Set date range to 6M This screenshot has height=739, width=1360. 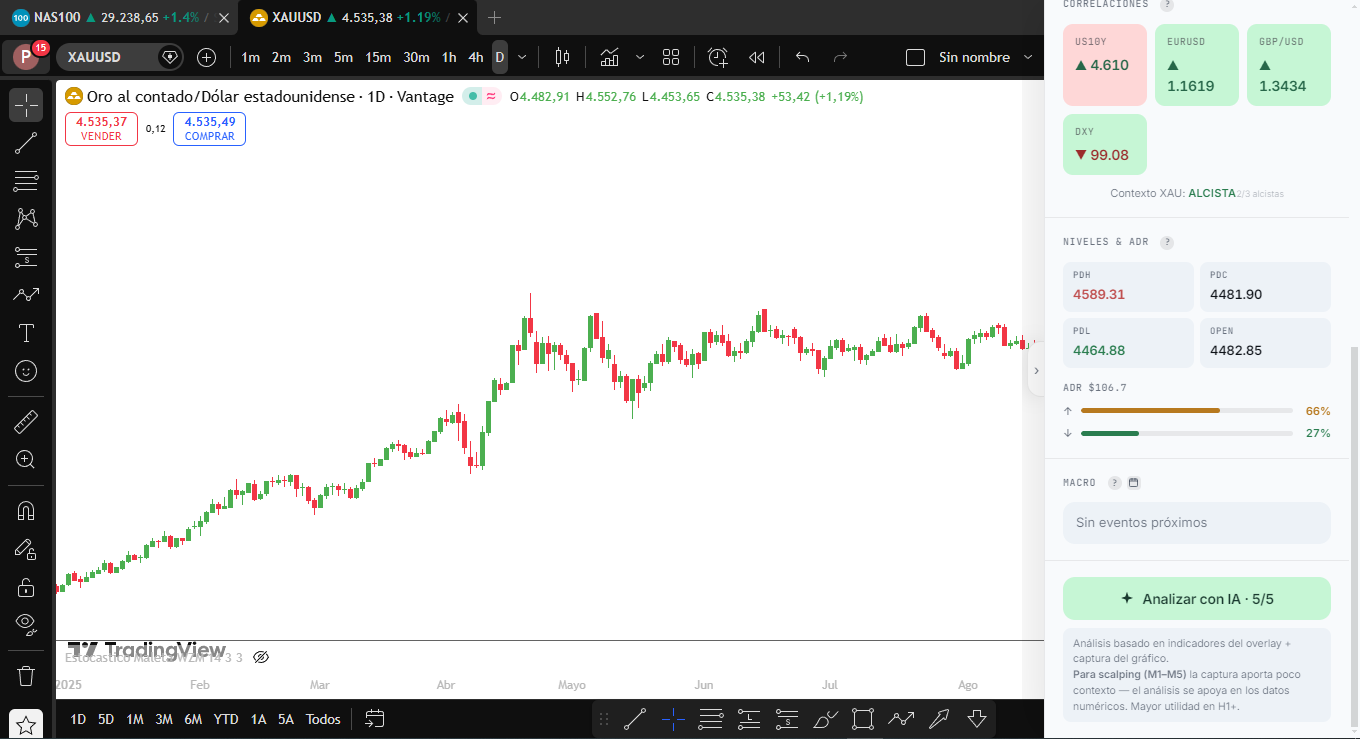193,719
